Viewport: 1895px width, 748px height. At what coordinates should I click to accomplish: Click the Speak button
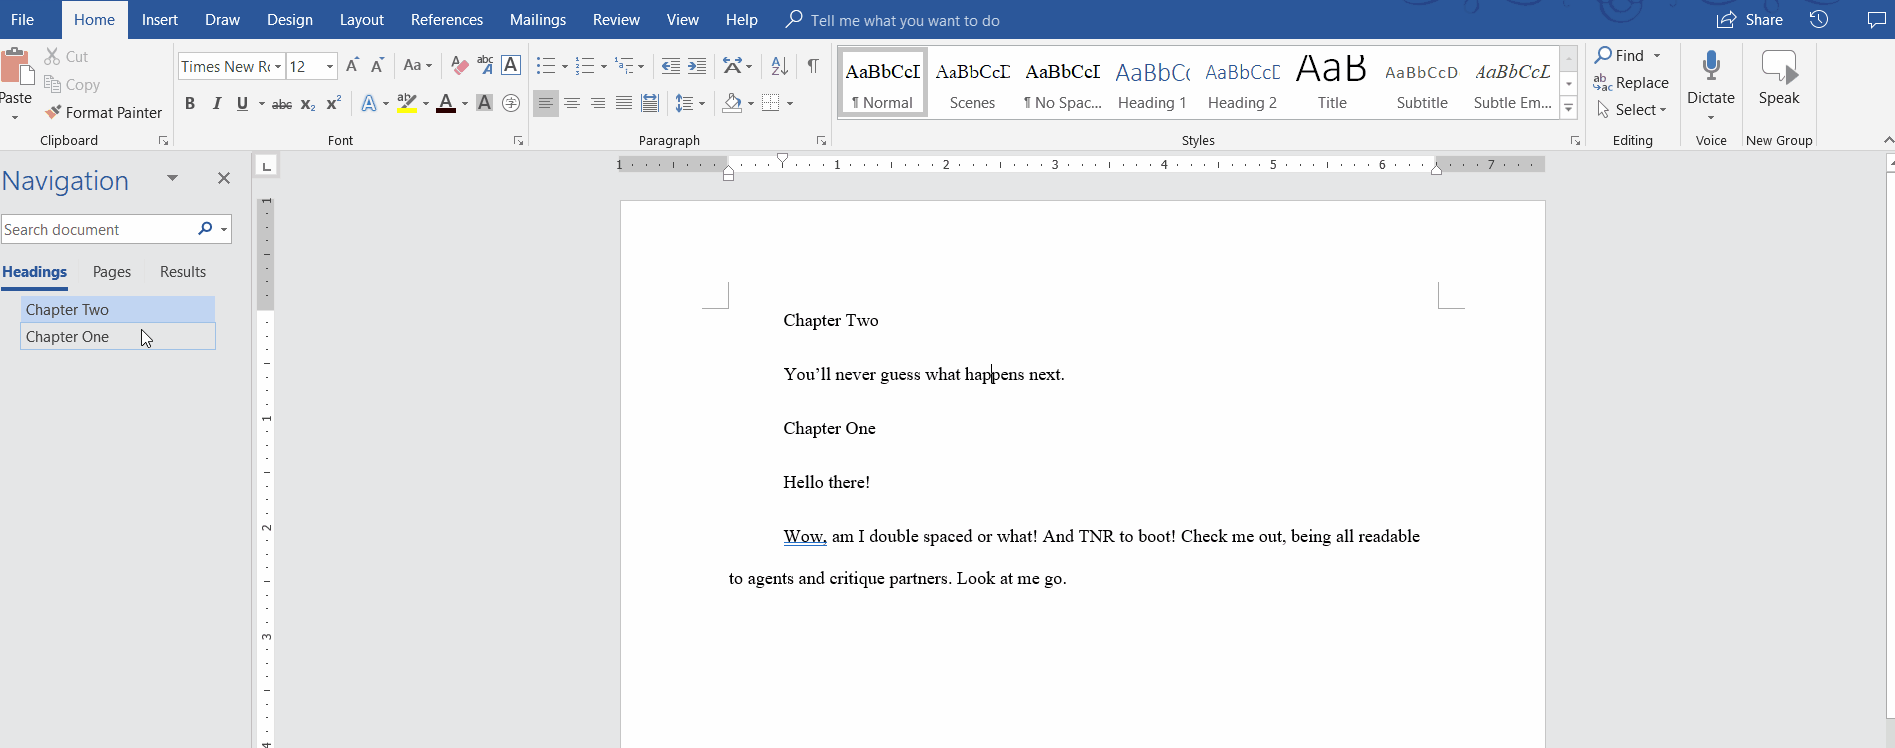pyautogui.click(x=1779, y=78)
